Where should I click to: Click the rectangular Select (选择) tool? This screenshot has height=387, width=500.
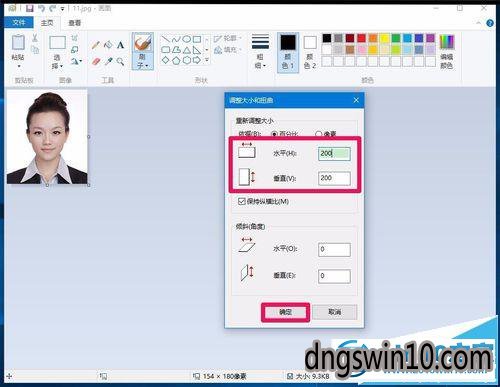click(57, 43)
